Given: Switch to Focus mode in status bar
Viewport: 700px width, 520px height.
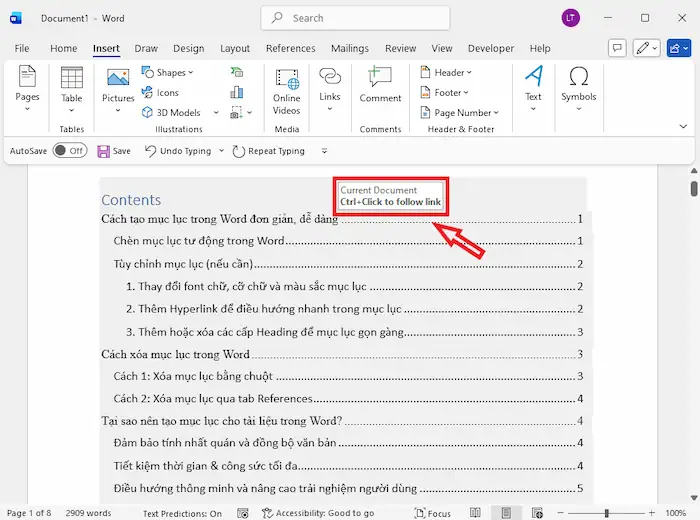Looking at the screenshot, I should (x=431, y=513).
